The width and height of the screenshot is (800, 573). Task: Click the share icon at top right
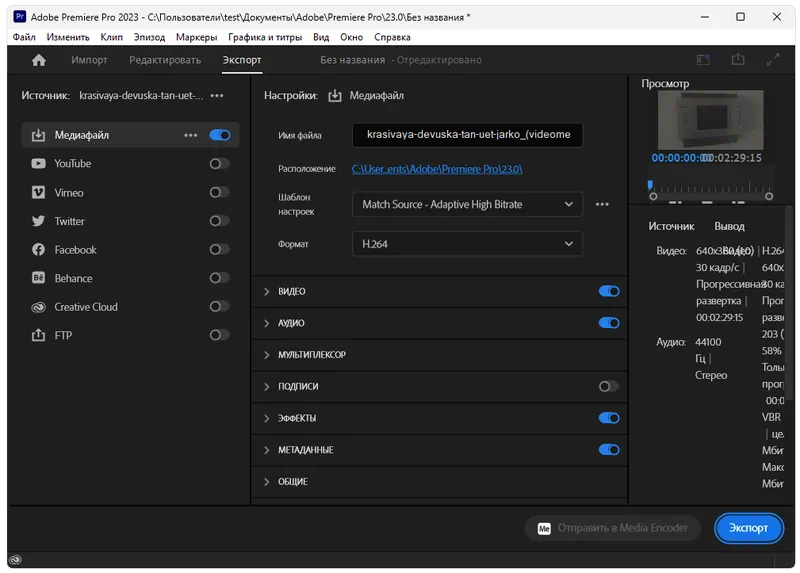[738, 60]
